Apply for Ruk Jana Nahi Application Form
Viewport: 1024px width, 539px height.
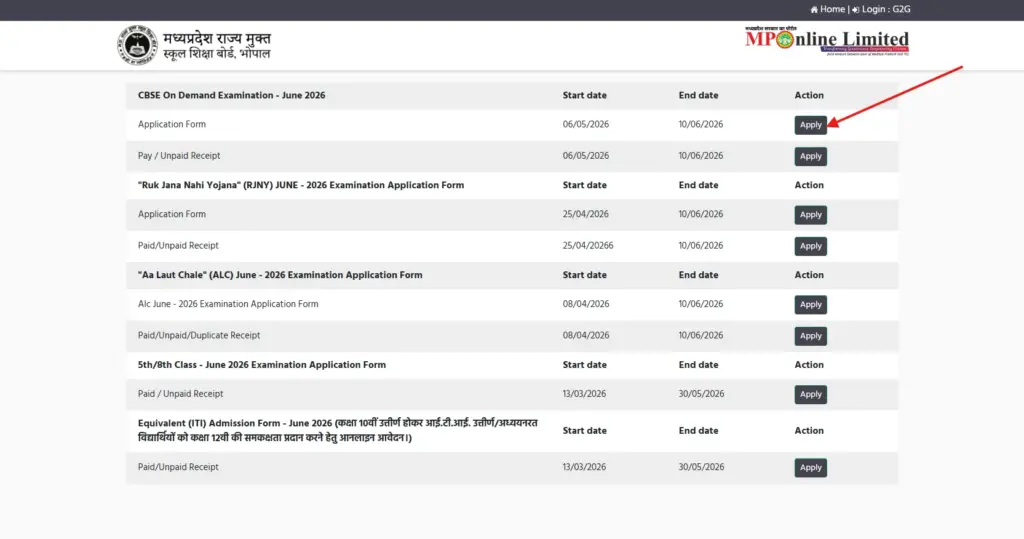coord(810,215)
